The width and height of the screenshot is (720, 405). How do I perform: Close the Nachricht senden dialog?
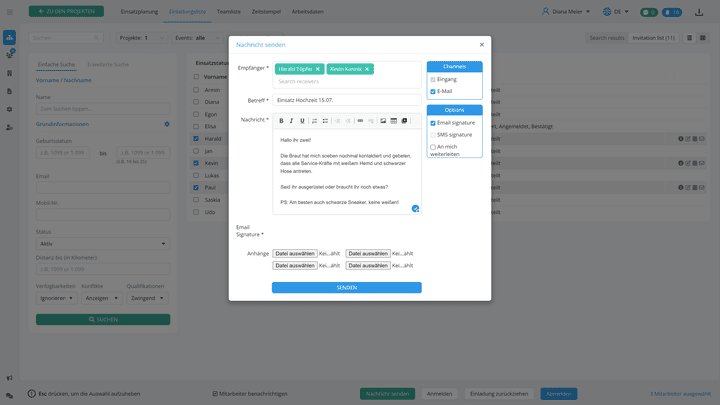[x=481, y=45]
